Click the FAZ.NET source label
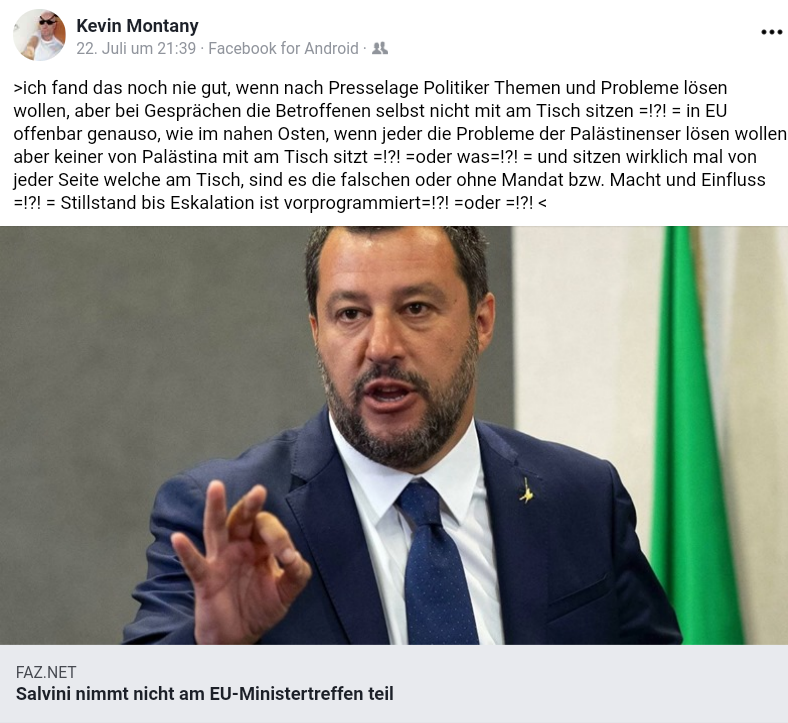Image resolution: width=788 pixels, height=723 pixels. point(46,672)
